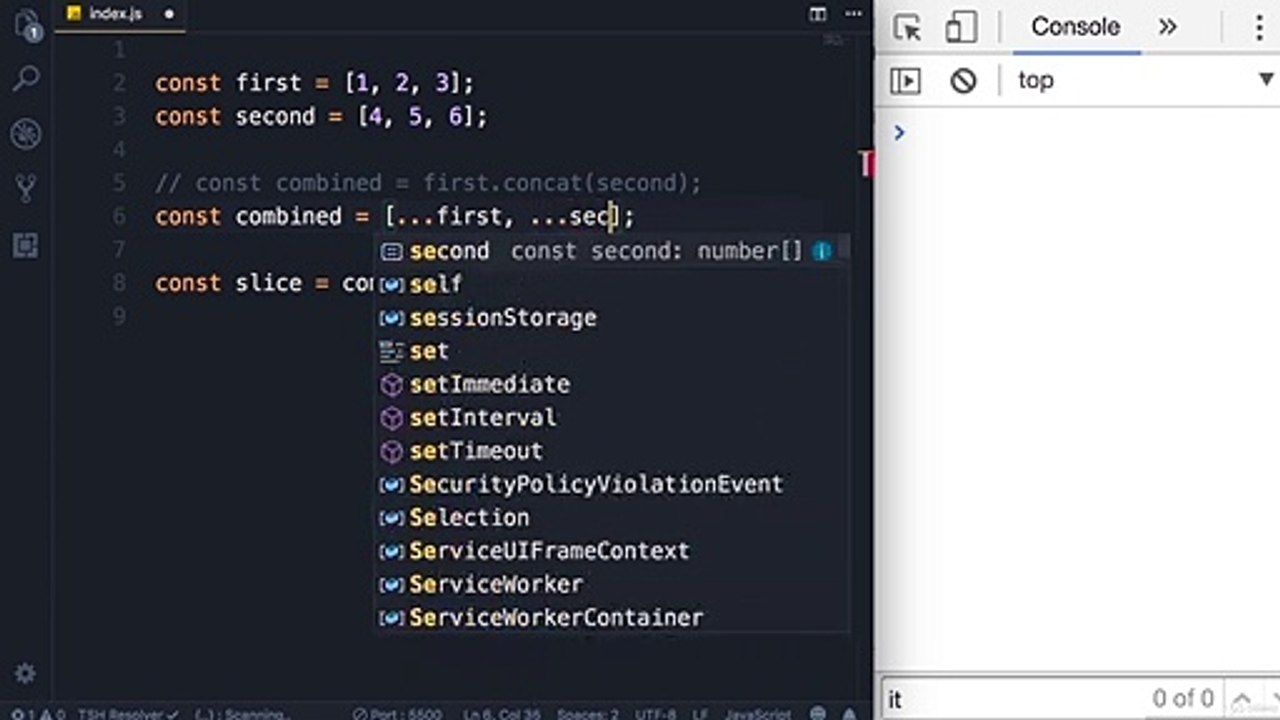
Task: Open the Search view in activity bar
Action: 27,78
